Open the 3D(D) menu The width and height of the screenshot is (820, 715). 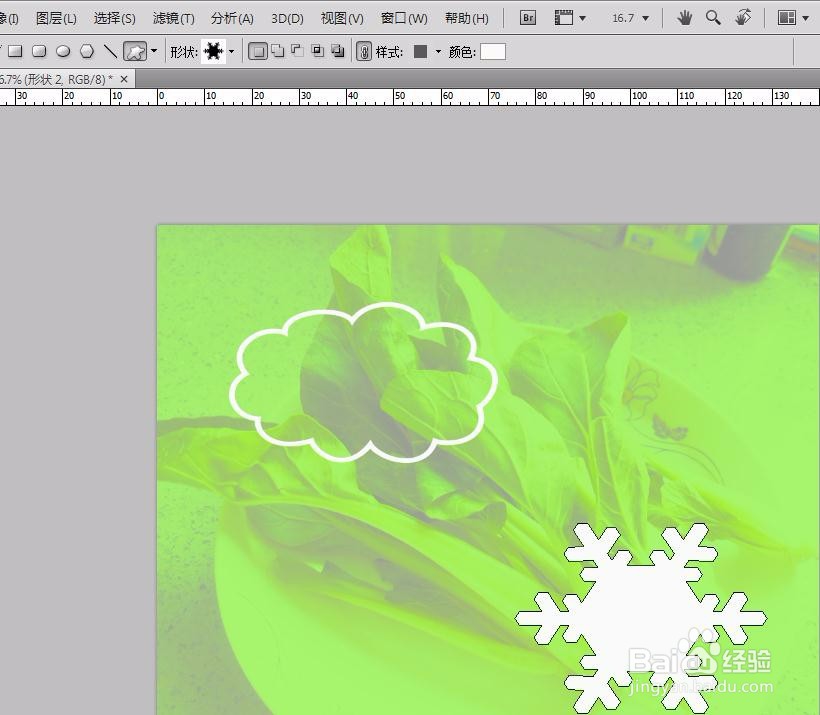(287, 19)
